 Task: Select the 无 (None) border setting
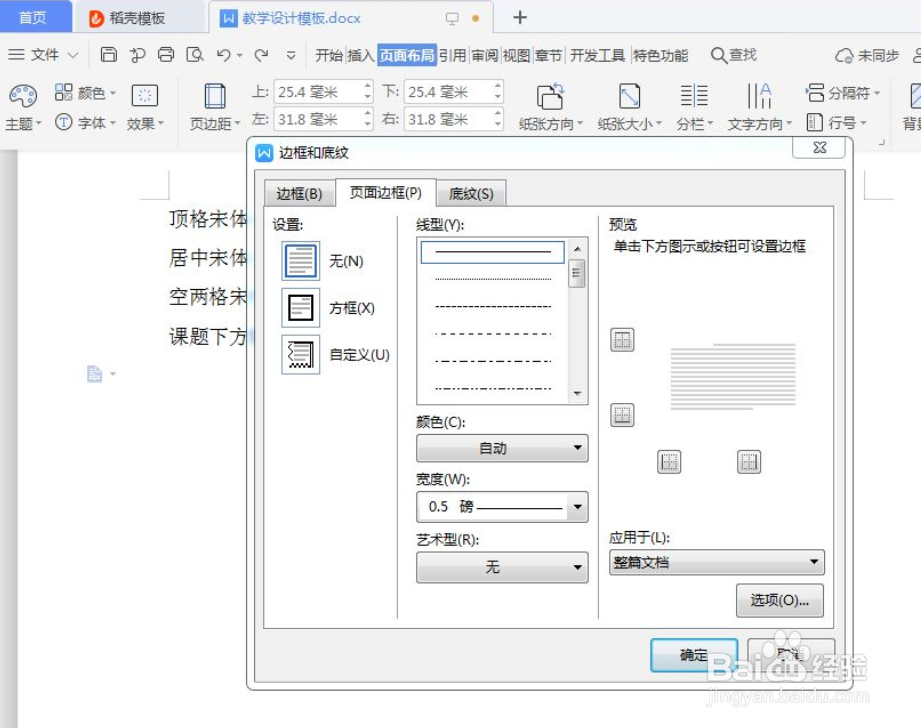click(300, 260)
